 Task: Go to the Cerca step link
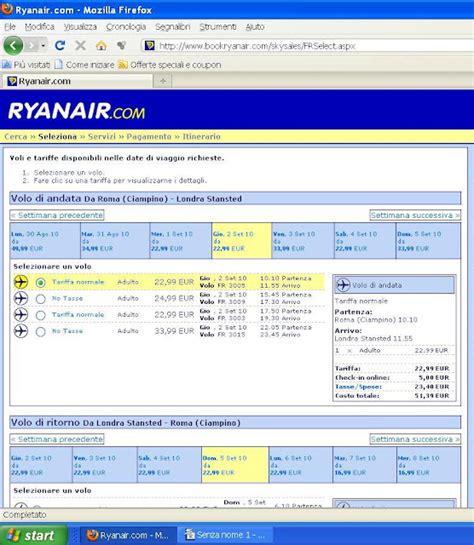(x=16, y=137)
